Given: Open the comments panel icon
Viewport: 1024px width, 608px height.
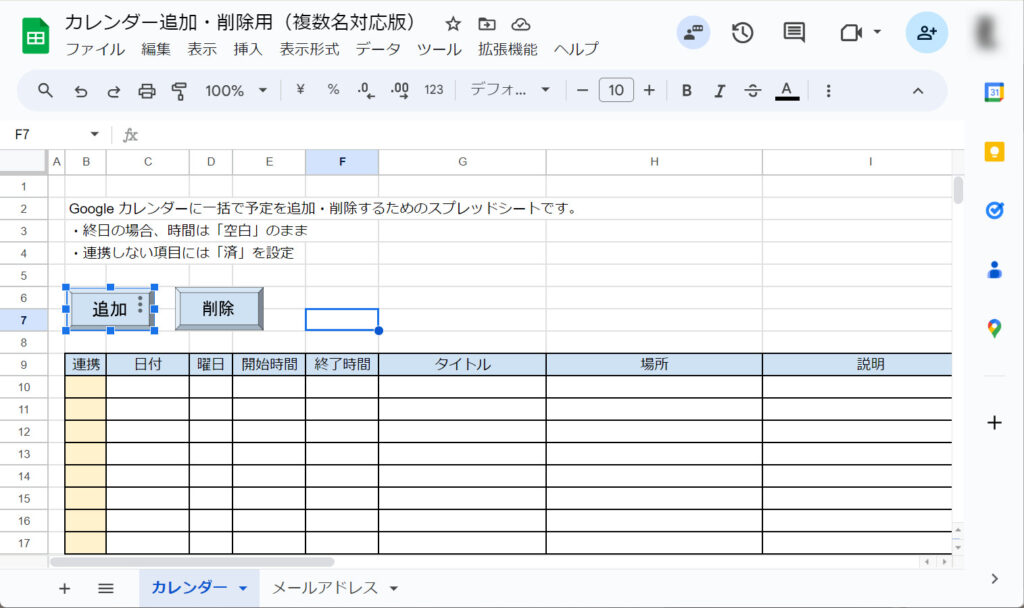Looking at the screenshot, I should click(794, 33).
